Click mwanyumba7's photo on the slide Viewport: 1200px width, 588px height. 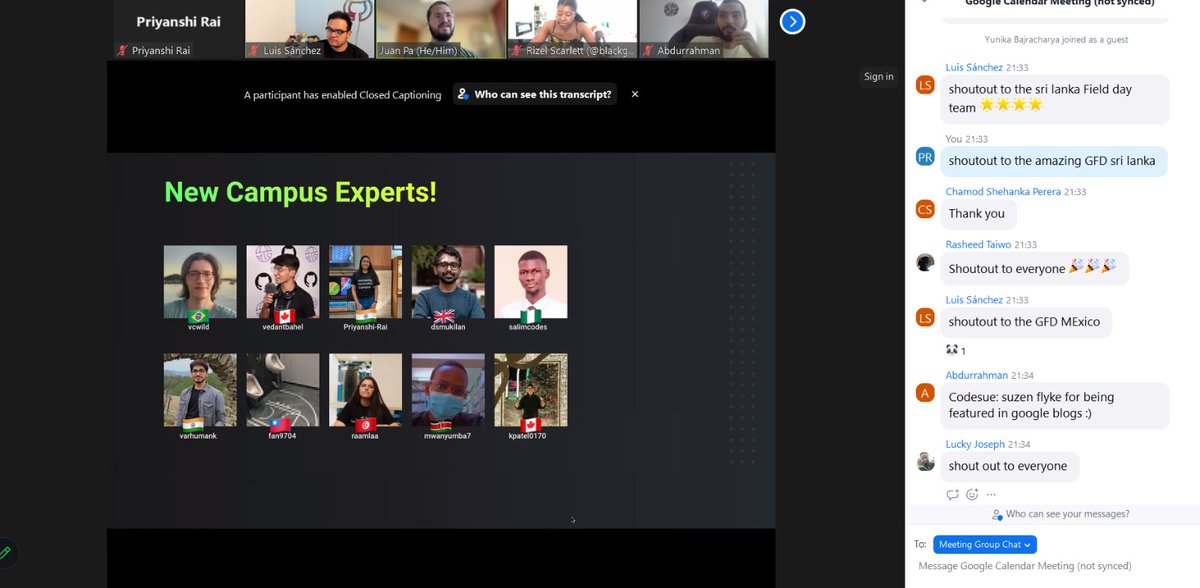click(448, 390)
